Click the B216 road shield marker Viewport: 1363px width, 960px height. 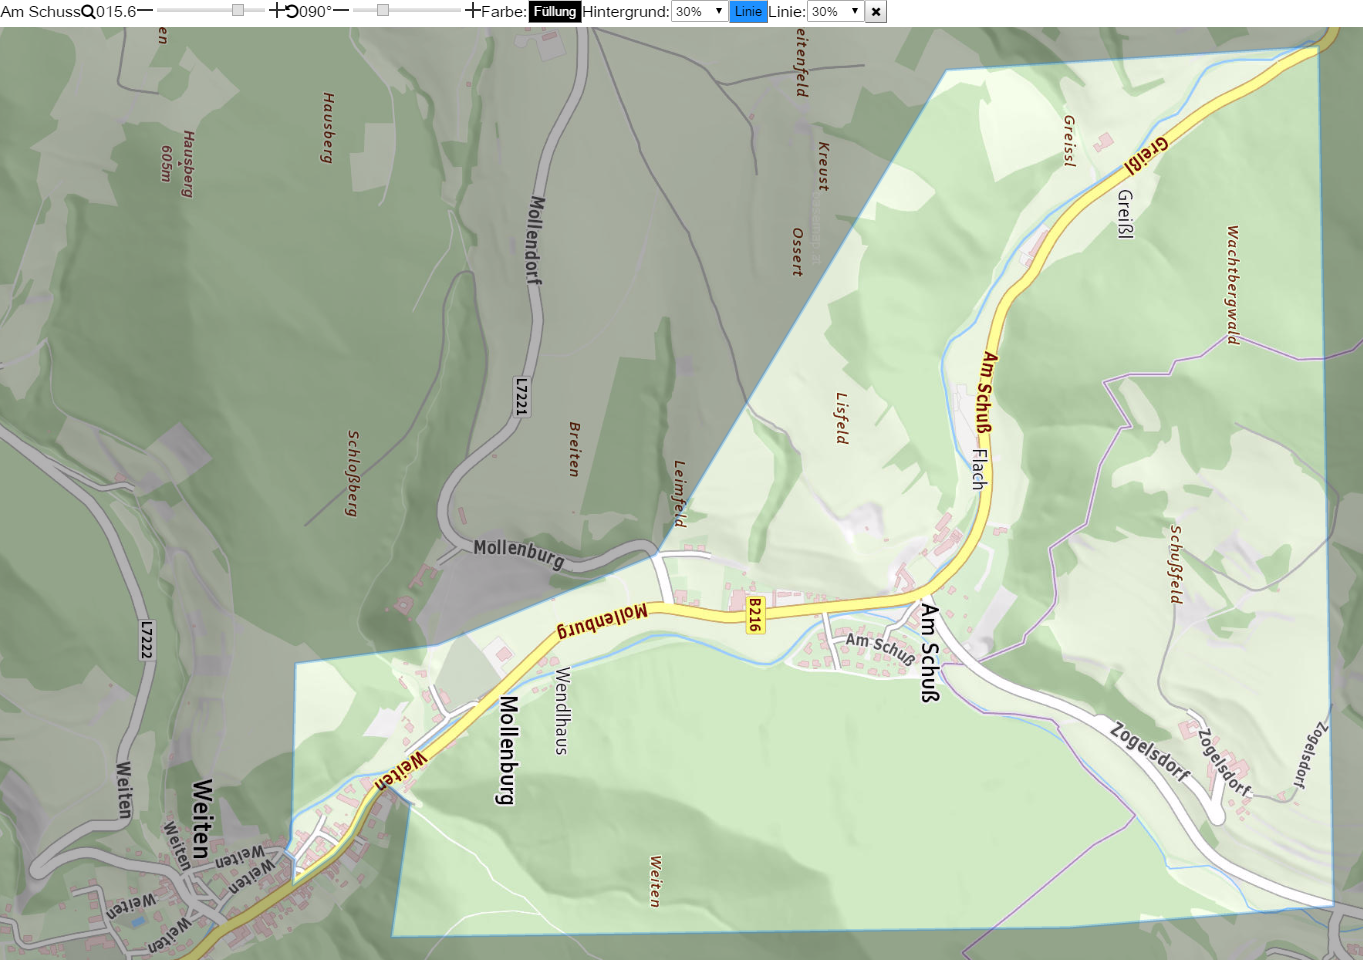click(x=755, y=615)
